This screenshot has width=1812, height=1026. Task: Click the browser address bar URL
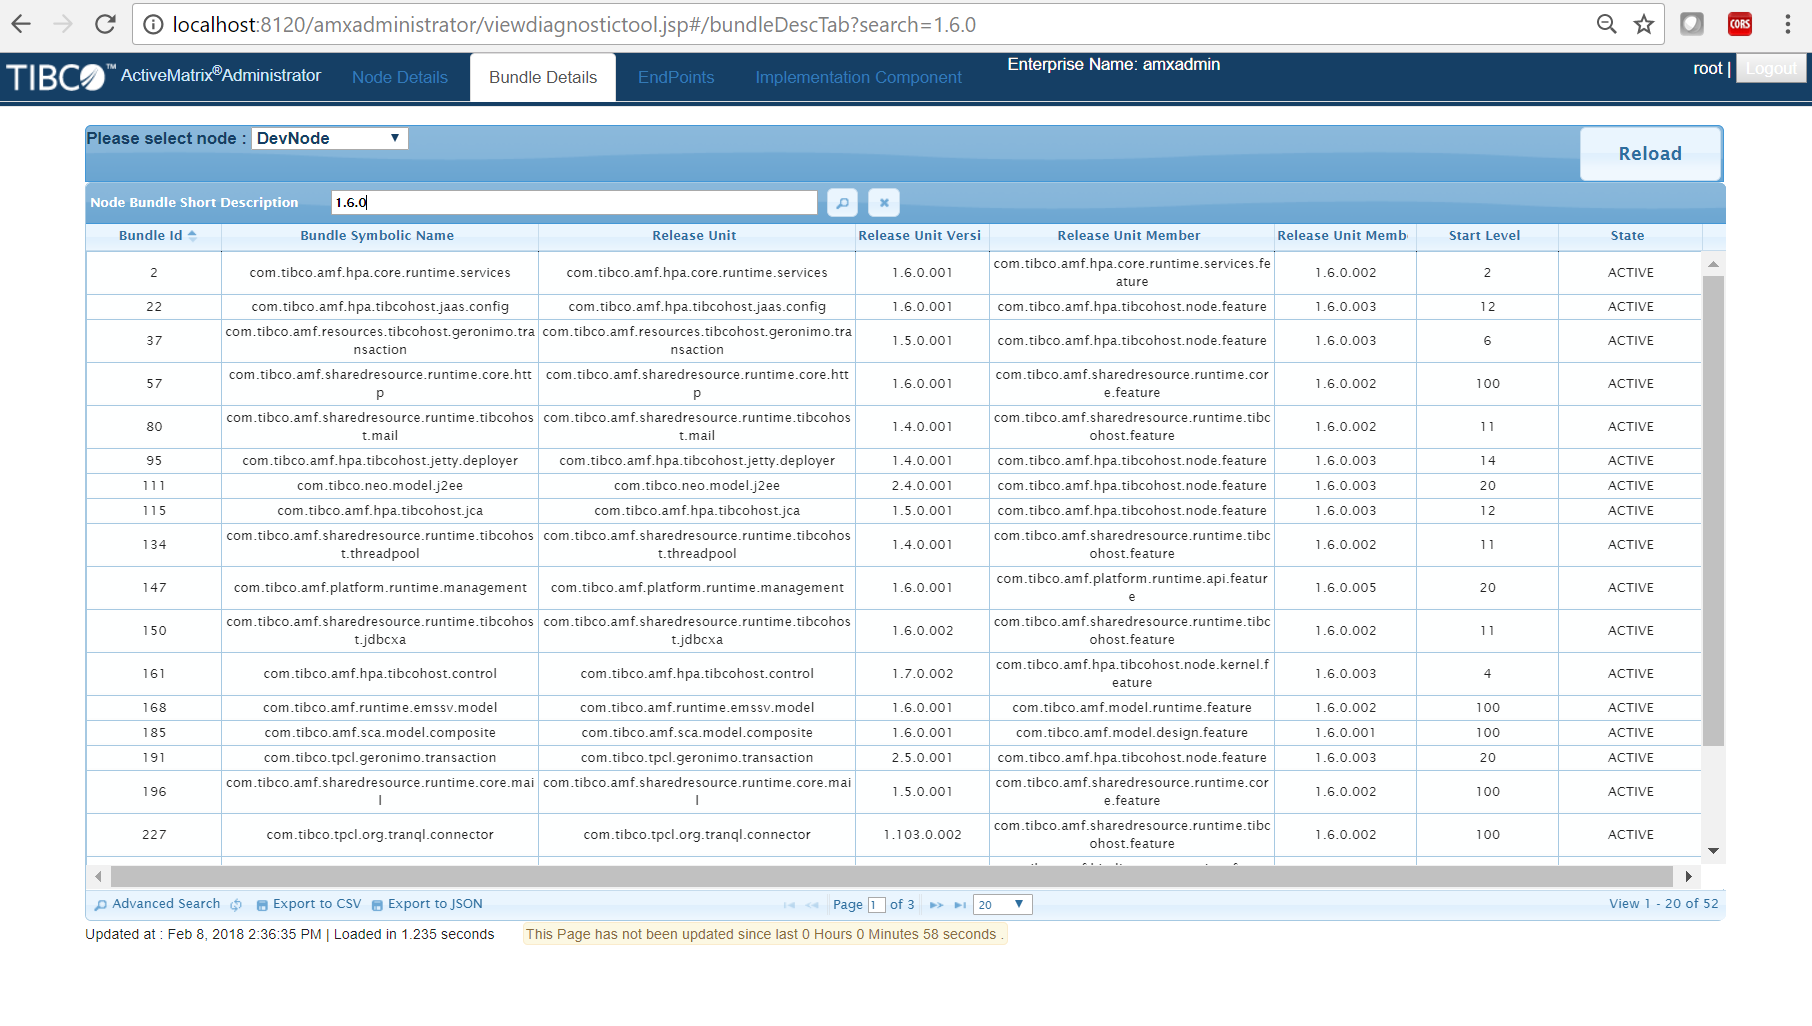(574, 25)
